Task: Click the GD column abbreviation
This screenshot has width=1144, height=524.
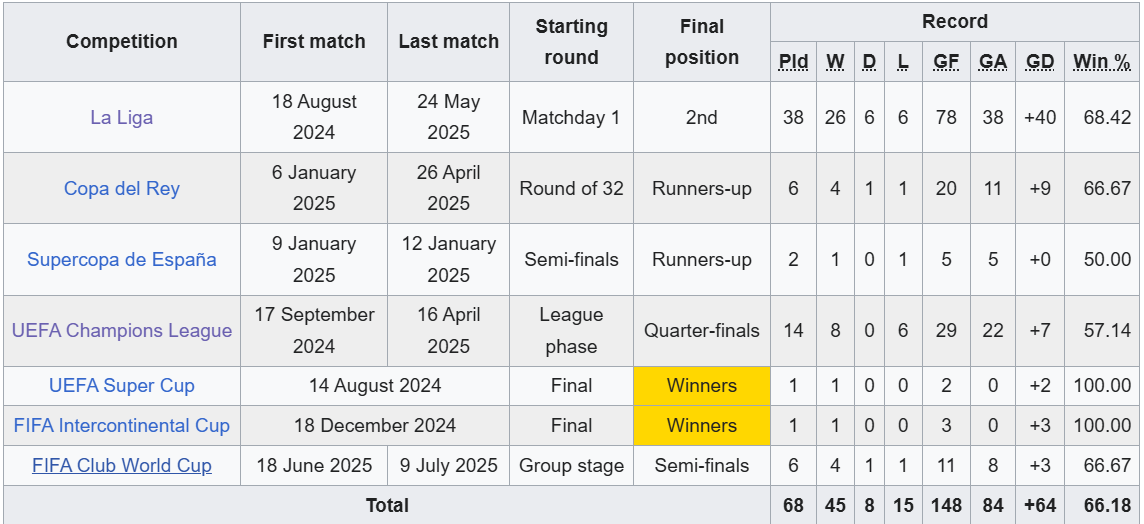Action: 1040,61
